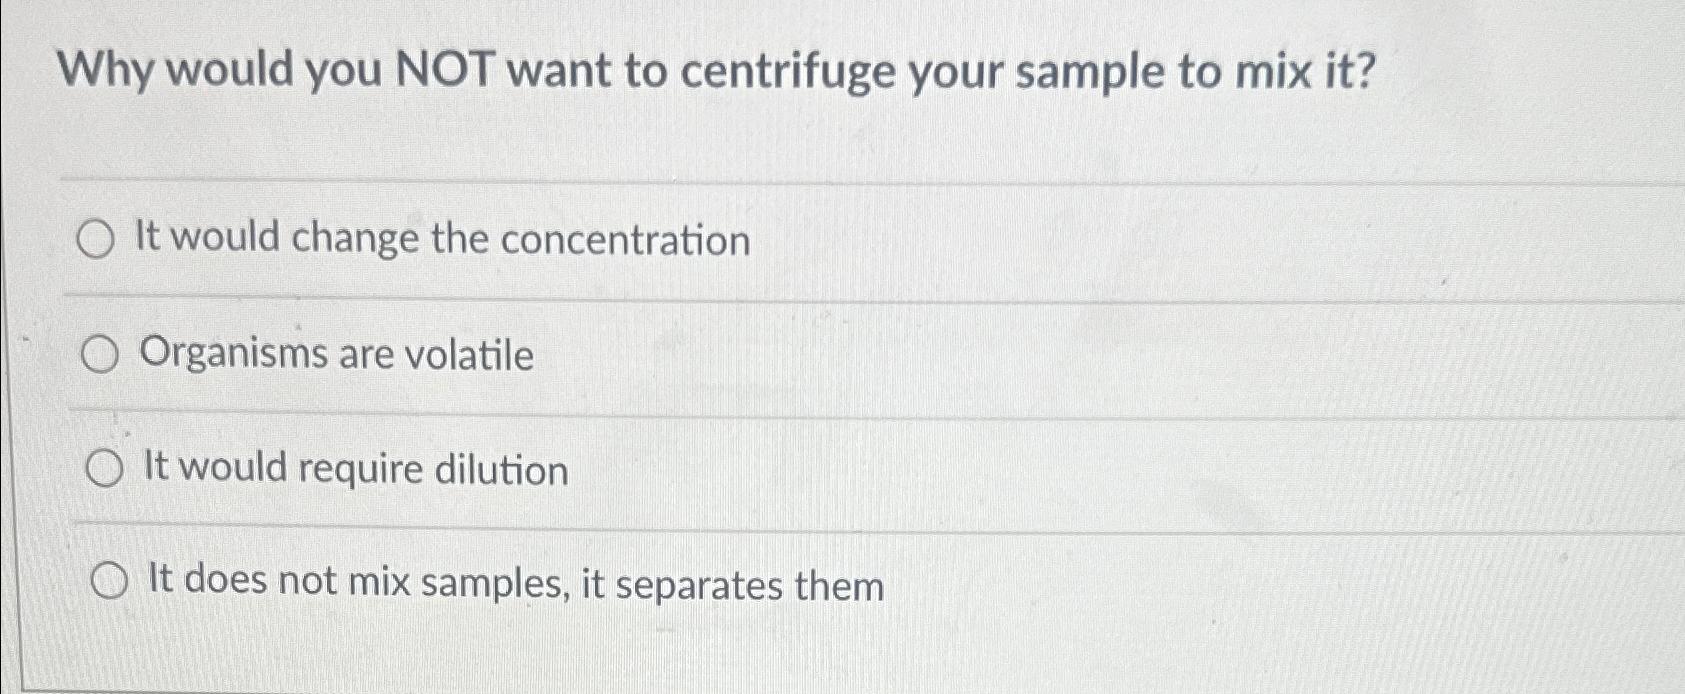The width and height of the screenshot is (1685, 694).
Task: Select the radio button for 'It would require dilution'
Action: 104,467
